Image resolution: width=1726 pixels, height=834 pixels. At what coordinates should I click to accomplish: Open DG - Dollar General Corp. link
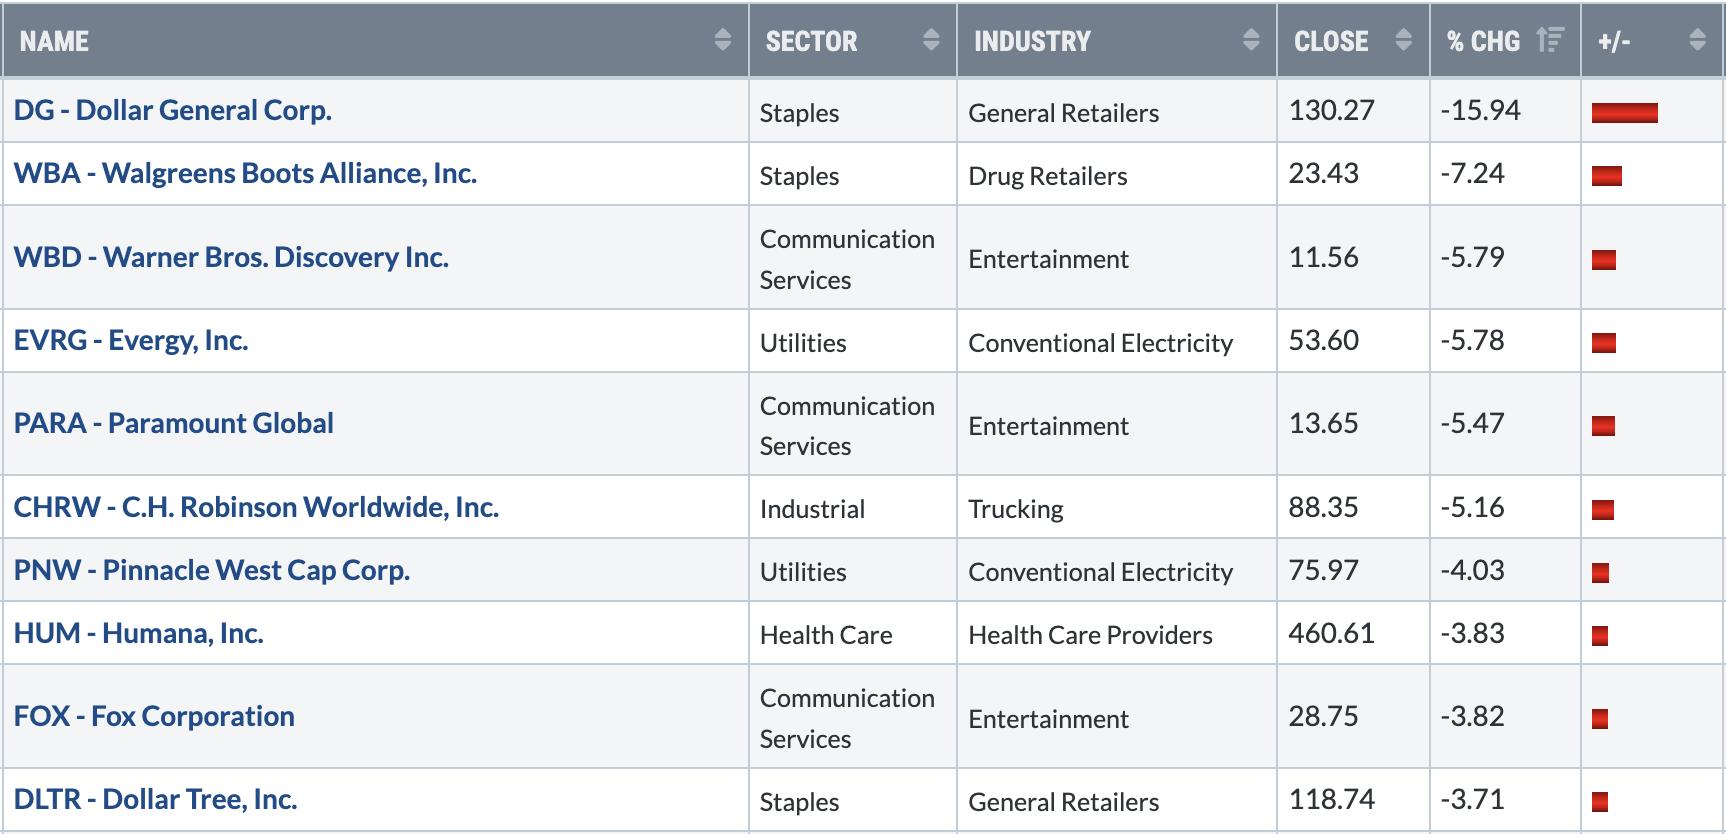pyautogui.click(x=173, y=110)
